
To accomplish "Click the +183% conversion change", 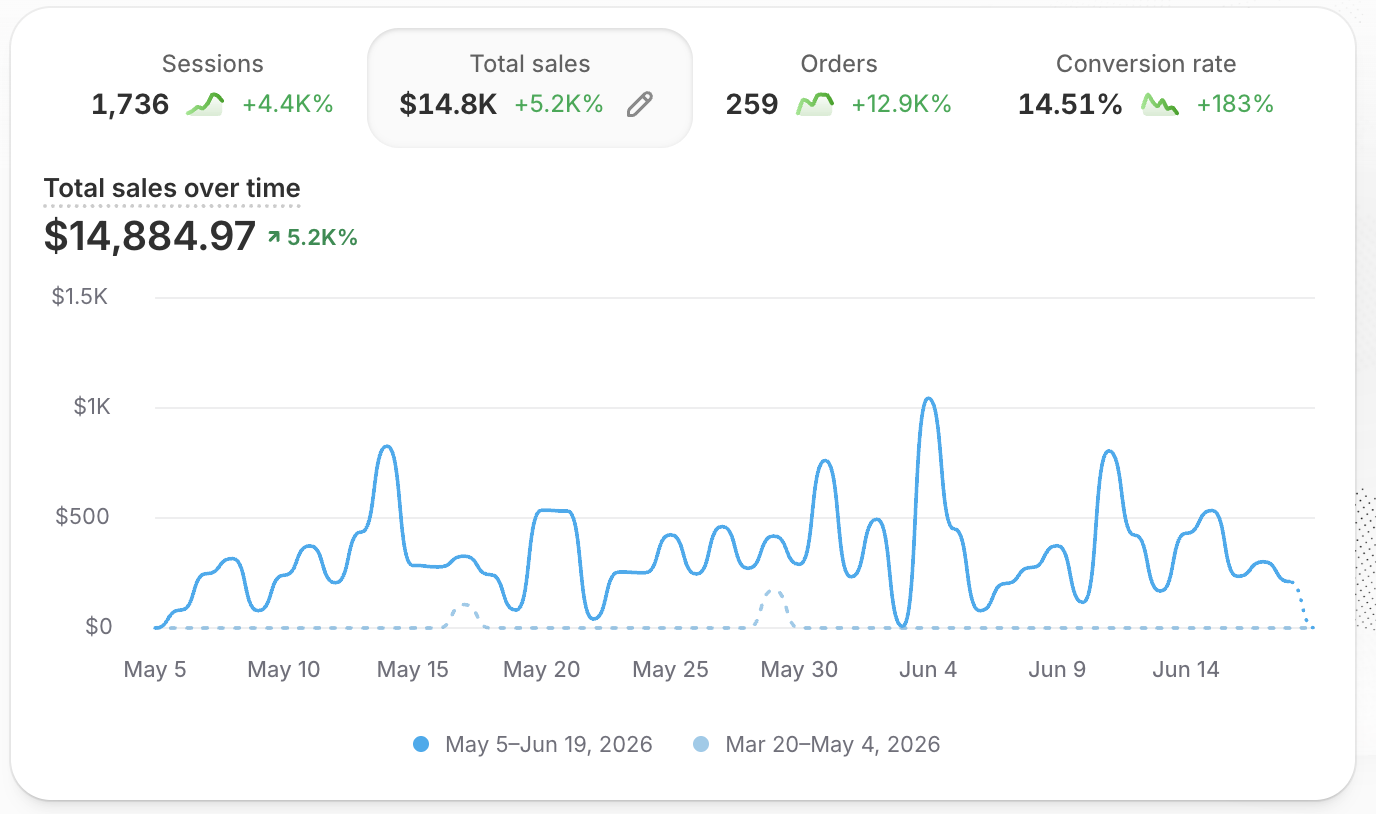I will click(x=1235, y=104).
